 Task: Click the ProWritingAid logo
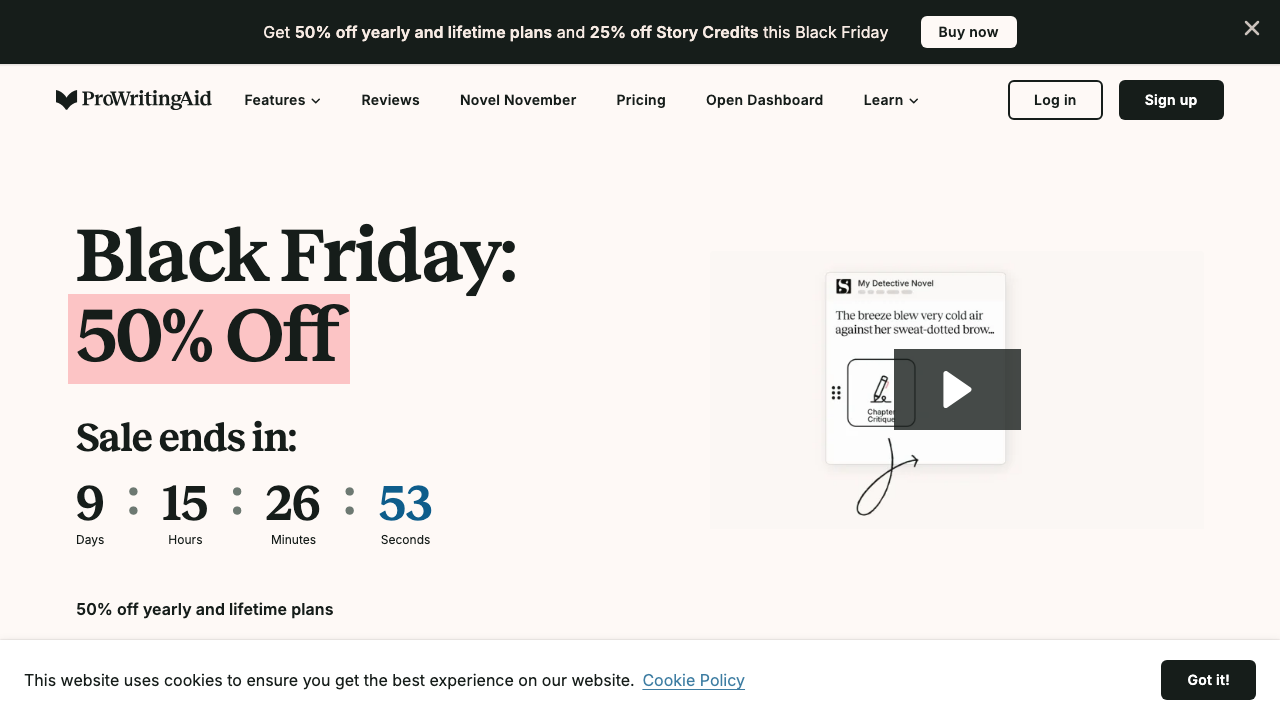click(x=134, y=100)
